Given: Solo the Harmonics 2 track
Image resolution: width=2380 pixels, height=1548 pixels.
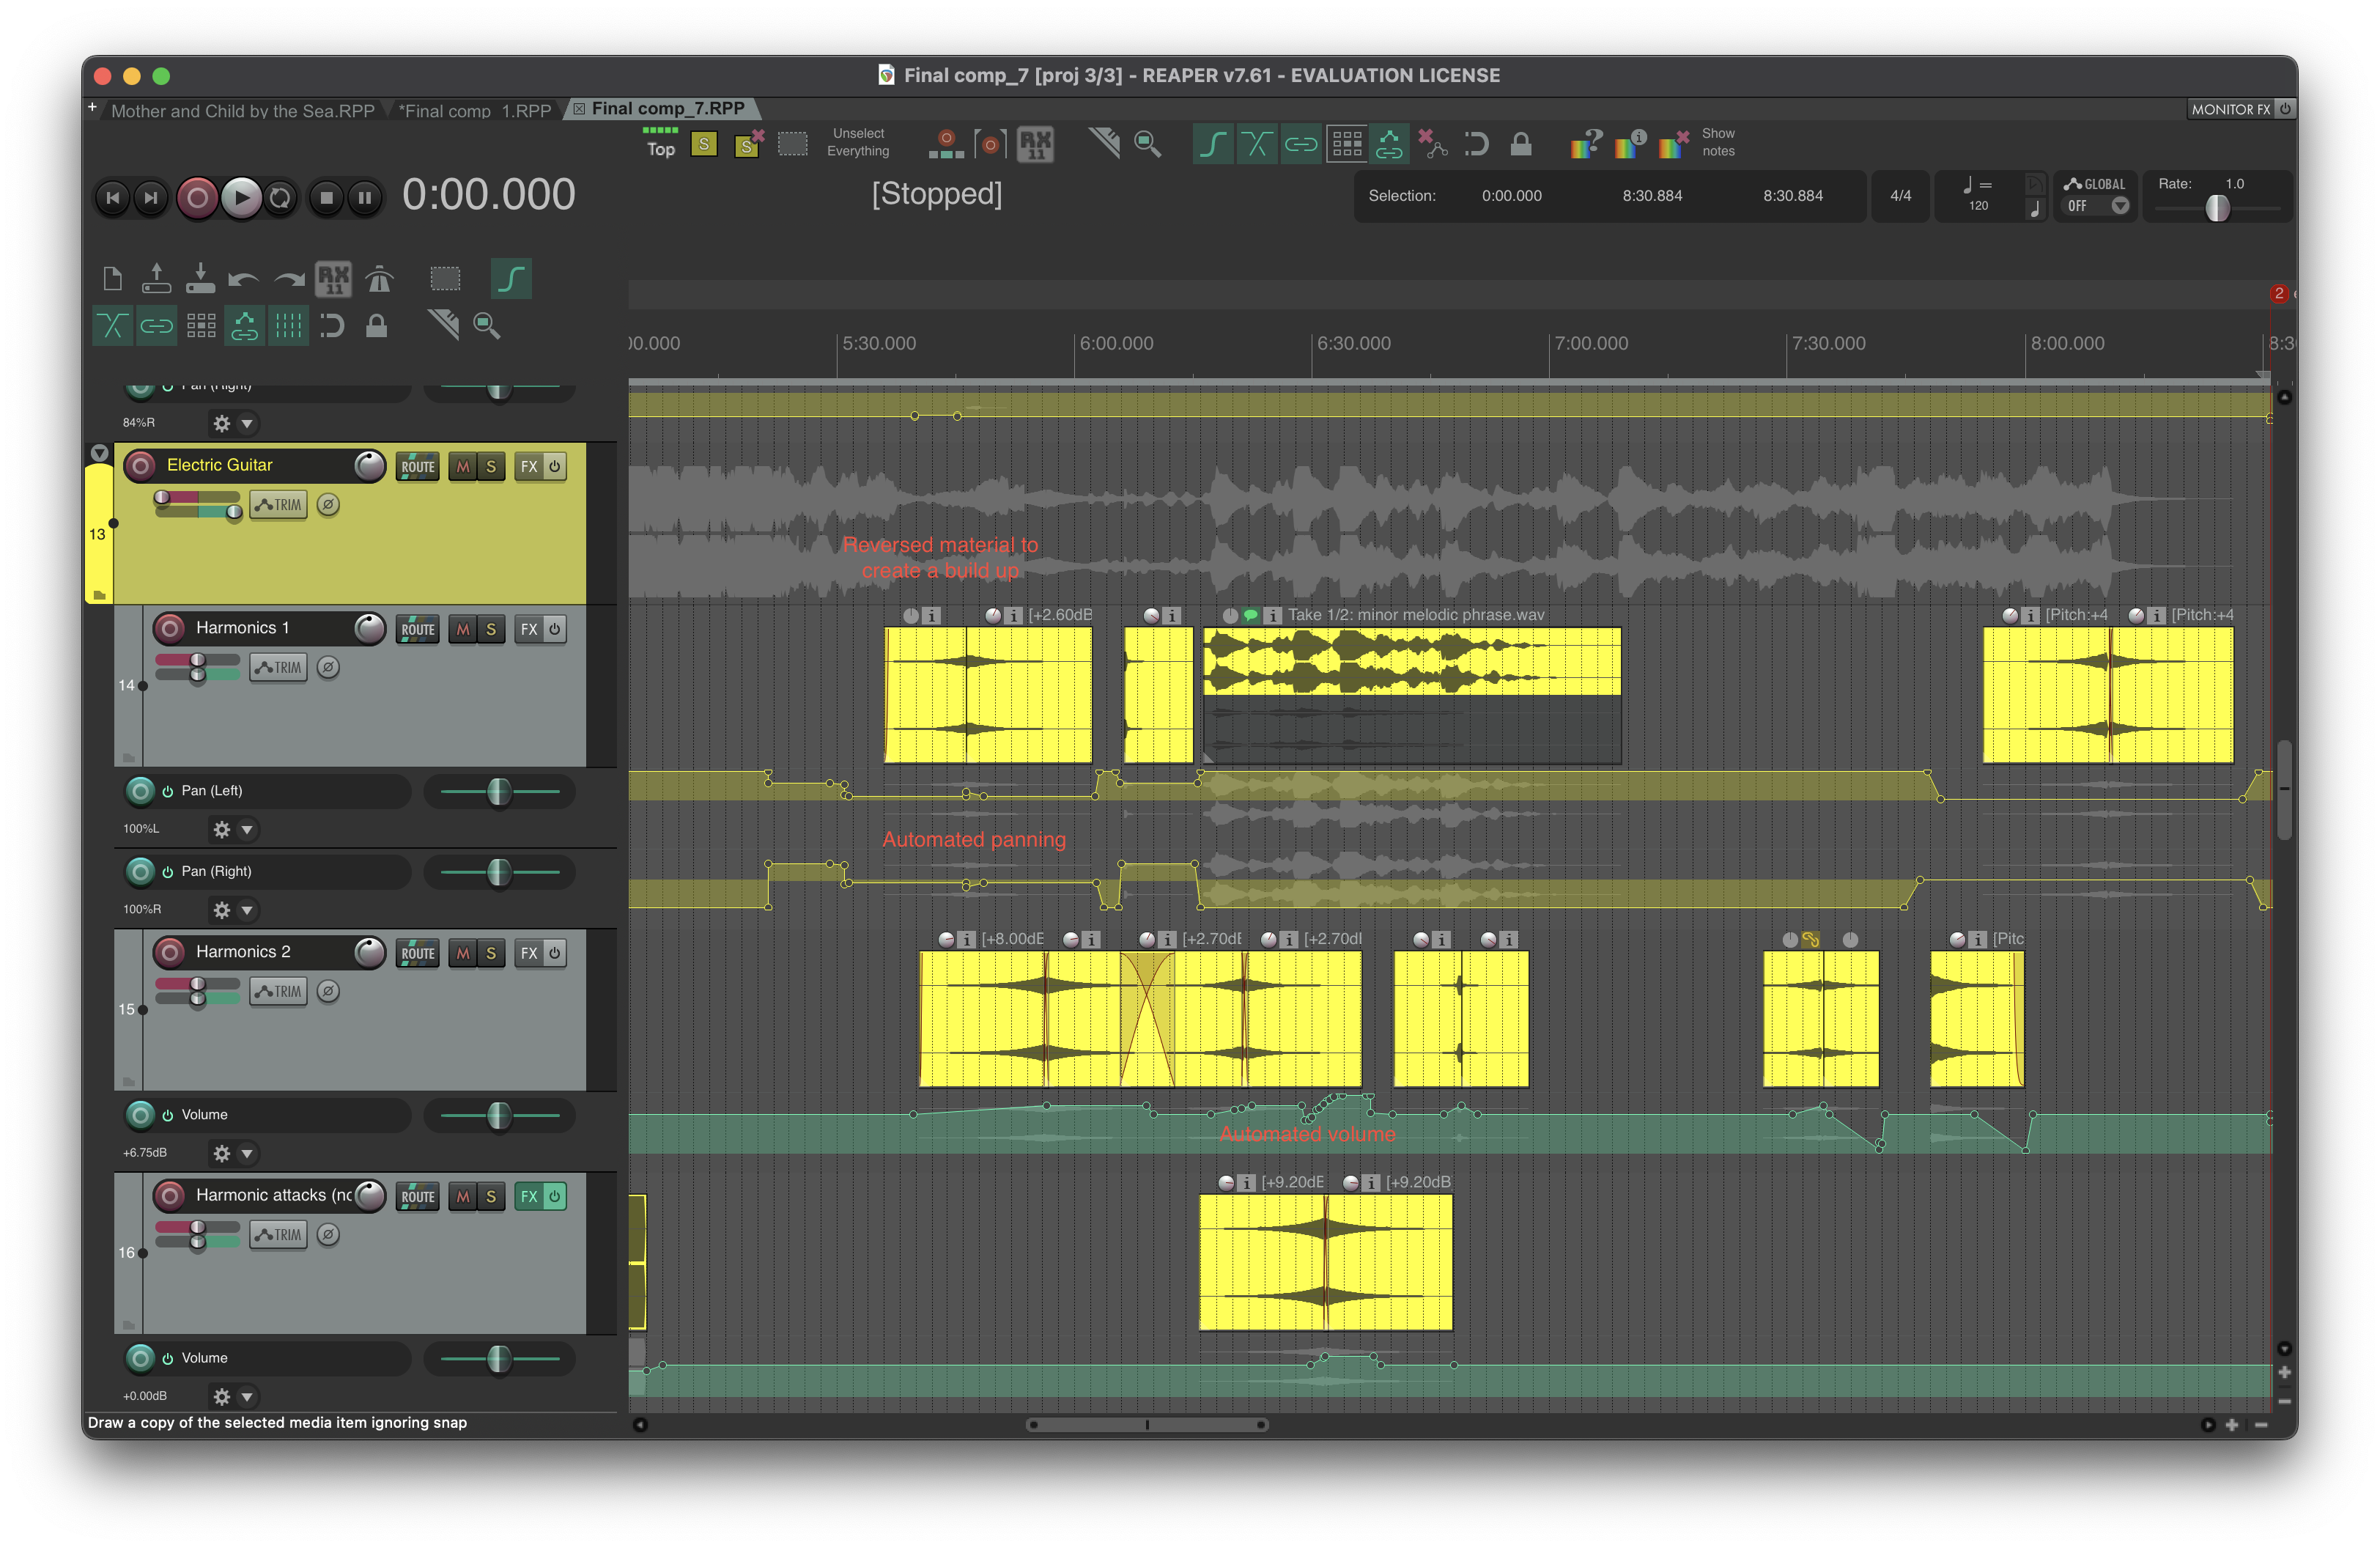Looking at the screenshot, I should point(490,953).
